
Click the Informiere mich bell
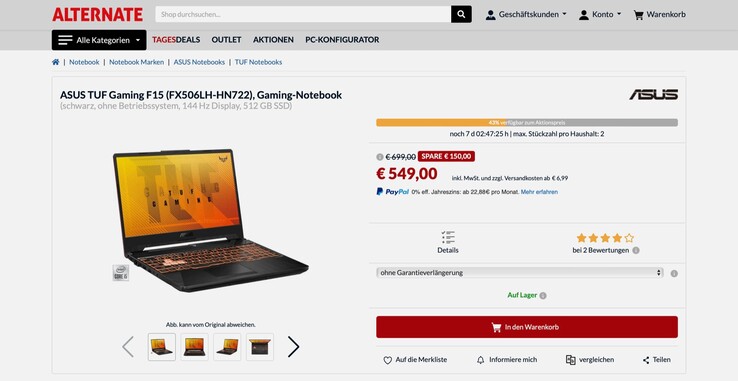point(481,360)
